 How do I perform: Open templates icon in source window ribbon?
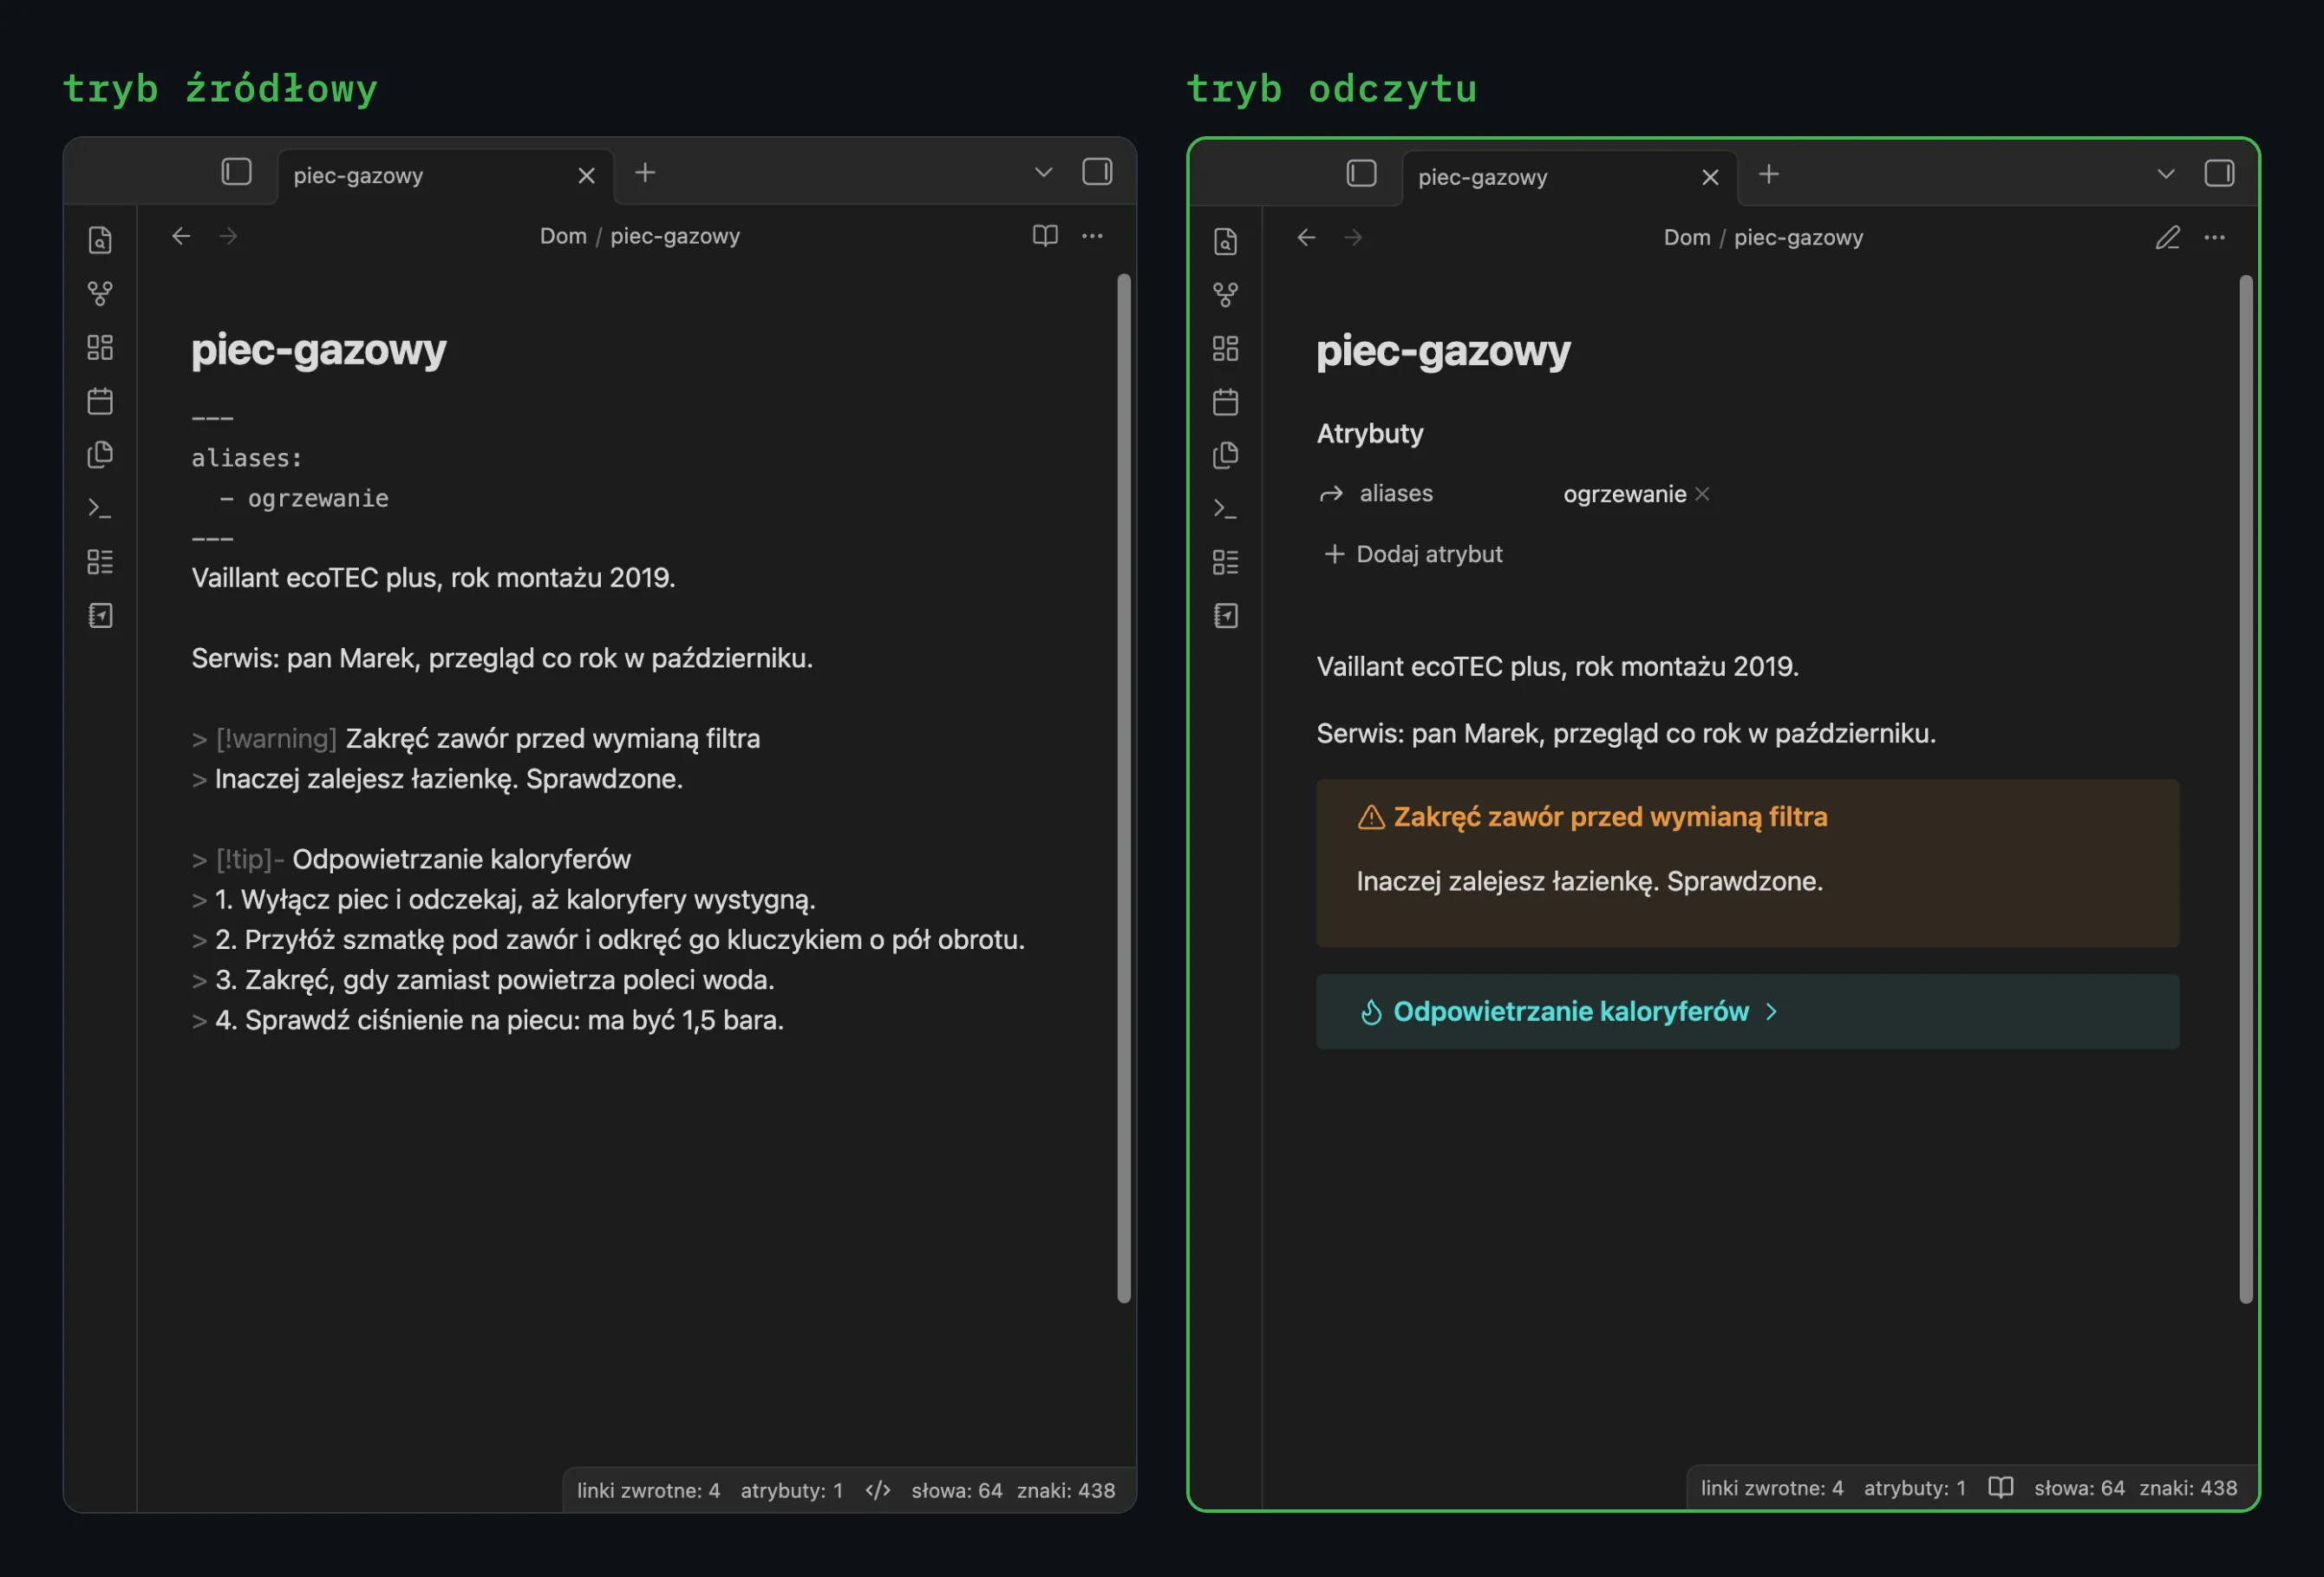(x=100, y=454)
